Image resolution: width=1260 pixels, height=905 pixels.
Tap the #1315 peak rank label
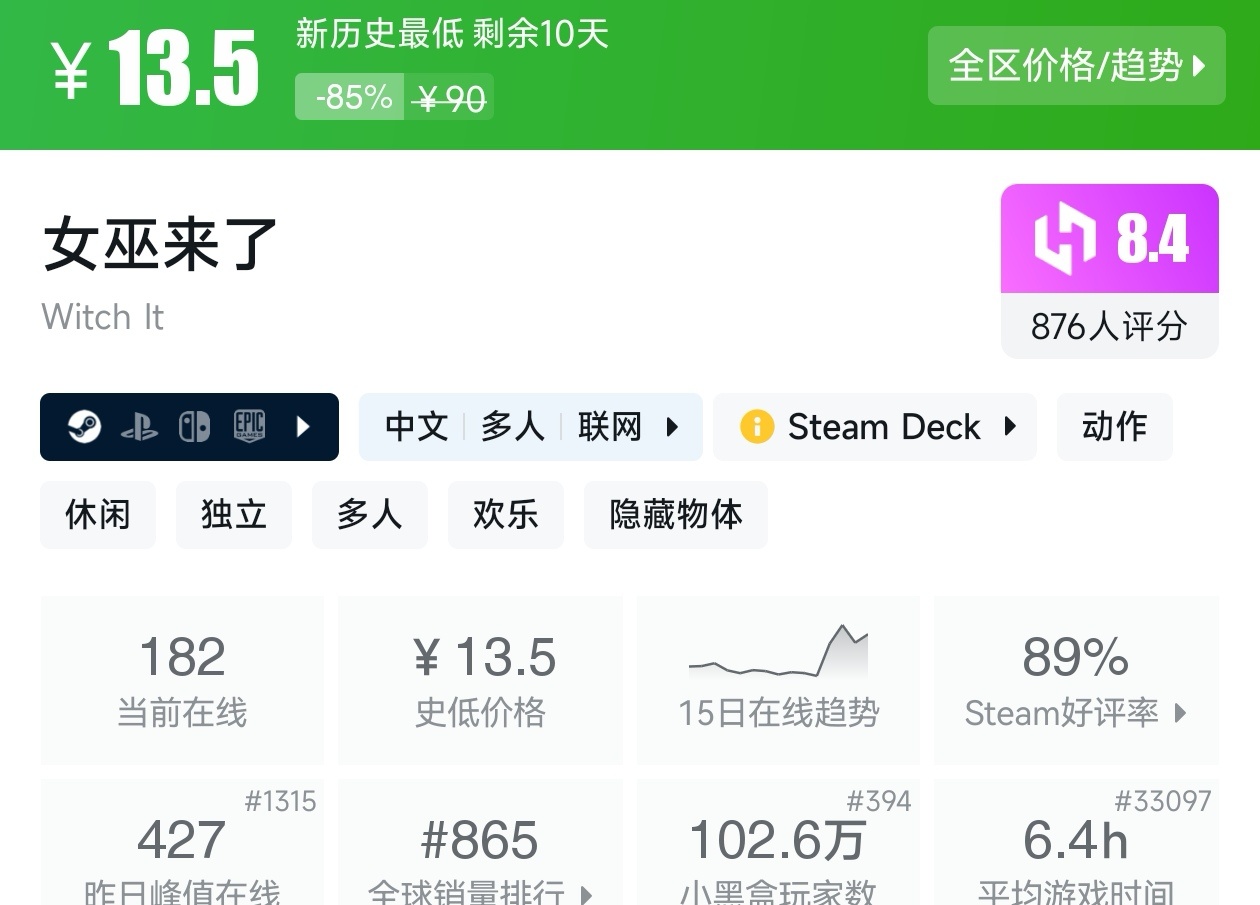point(281,801)
